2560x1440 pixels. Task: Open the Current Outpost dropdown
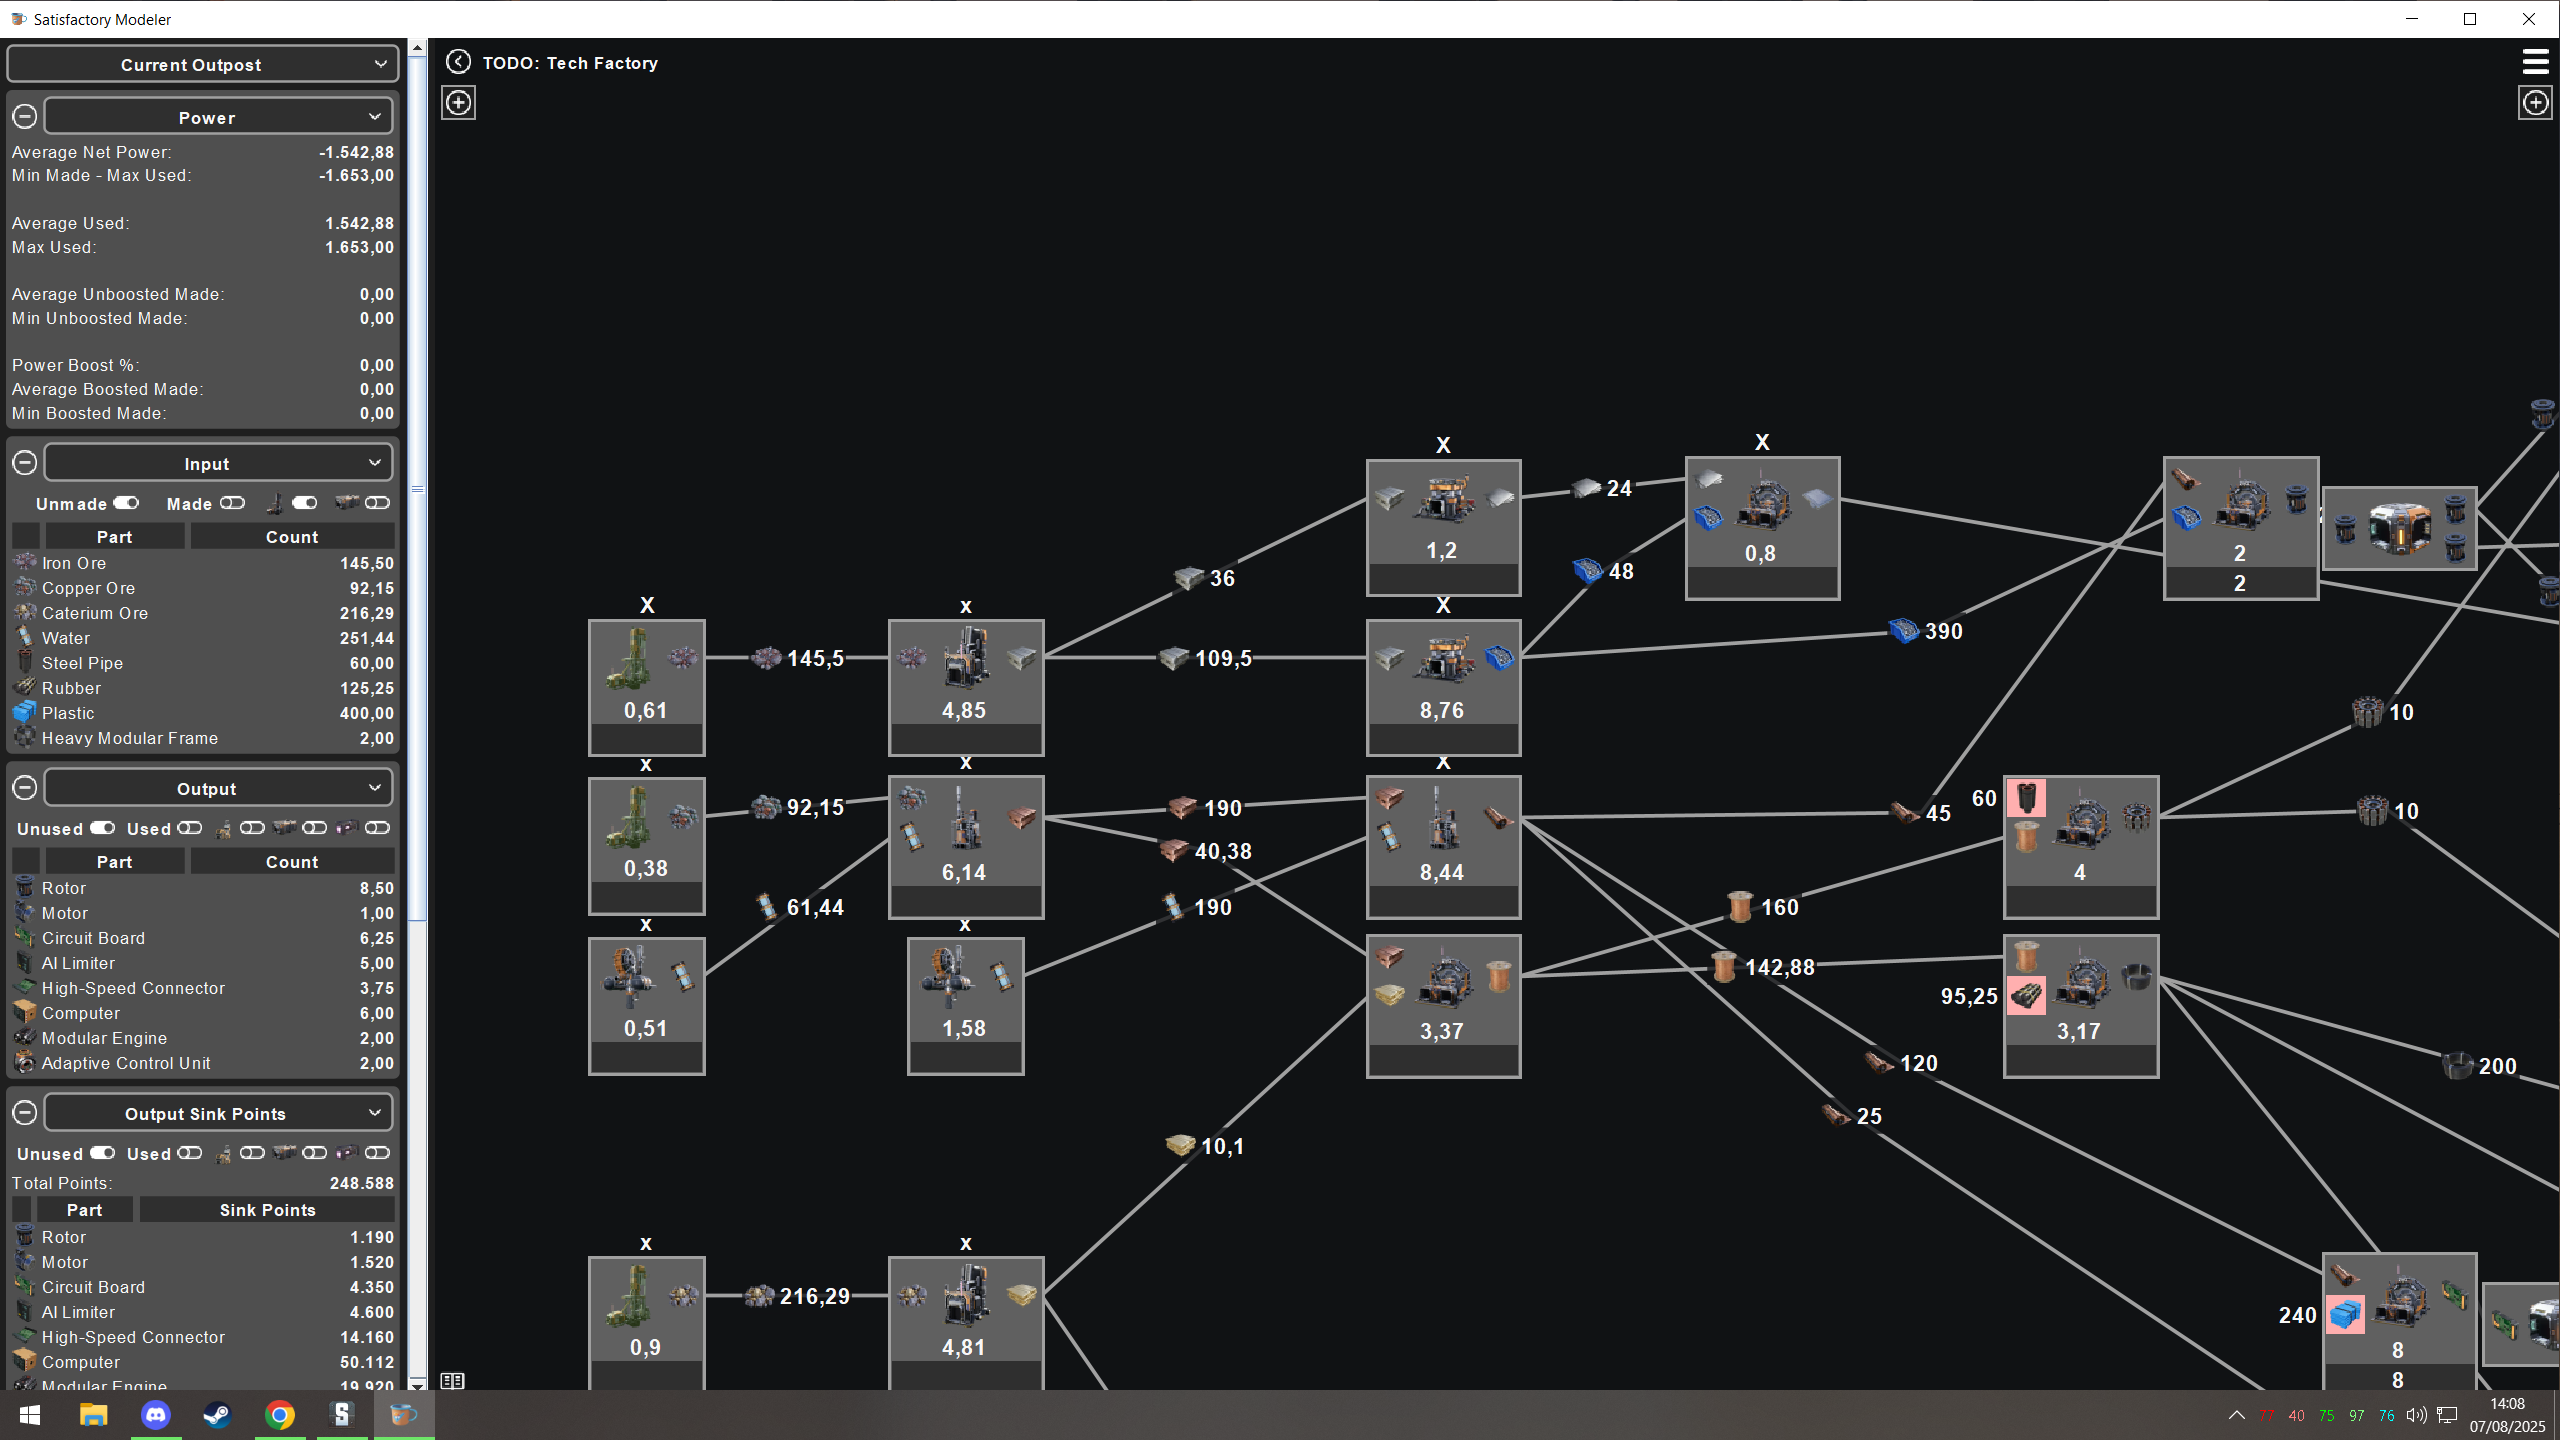coord(203,64)
